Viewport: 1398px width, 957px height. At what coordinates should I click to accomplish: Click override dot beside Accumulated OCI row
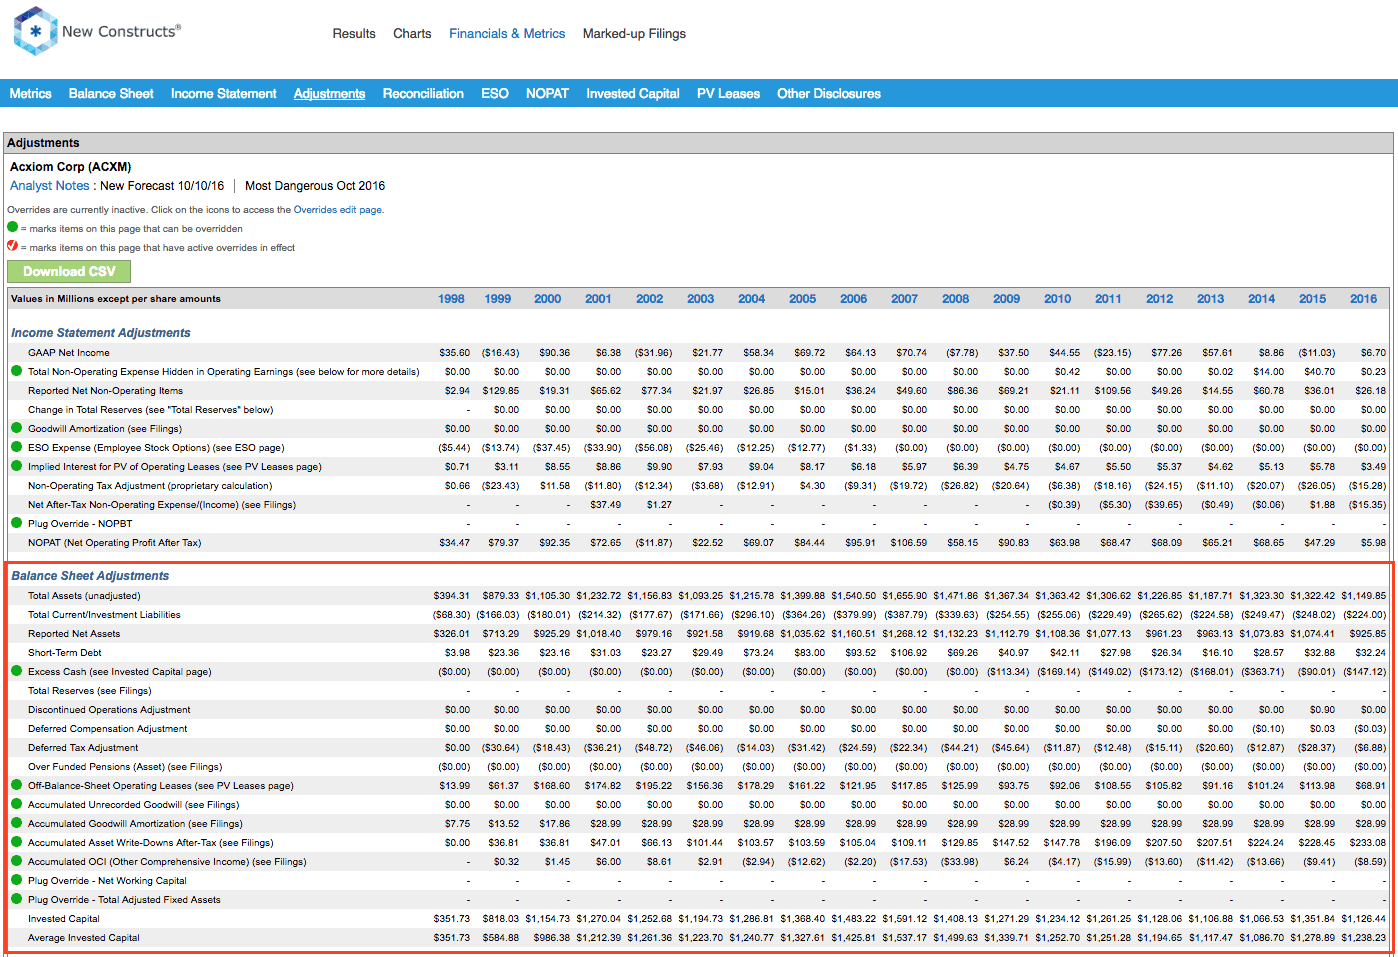point(16,861)
